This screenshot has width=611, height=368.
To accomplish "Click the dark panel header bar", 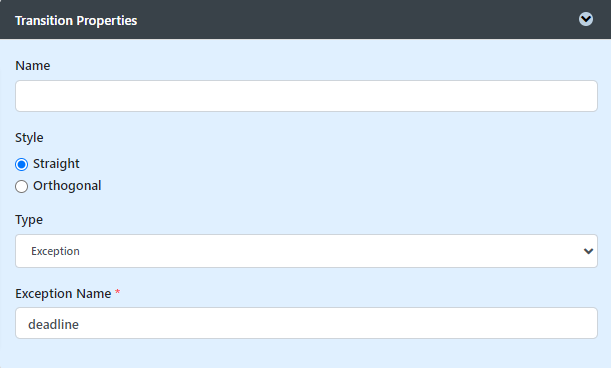I will [306, 19].
